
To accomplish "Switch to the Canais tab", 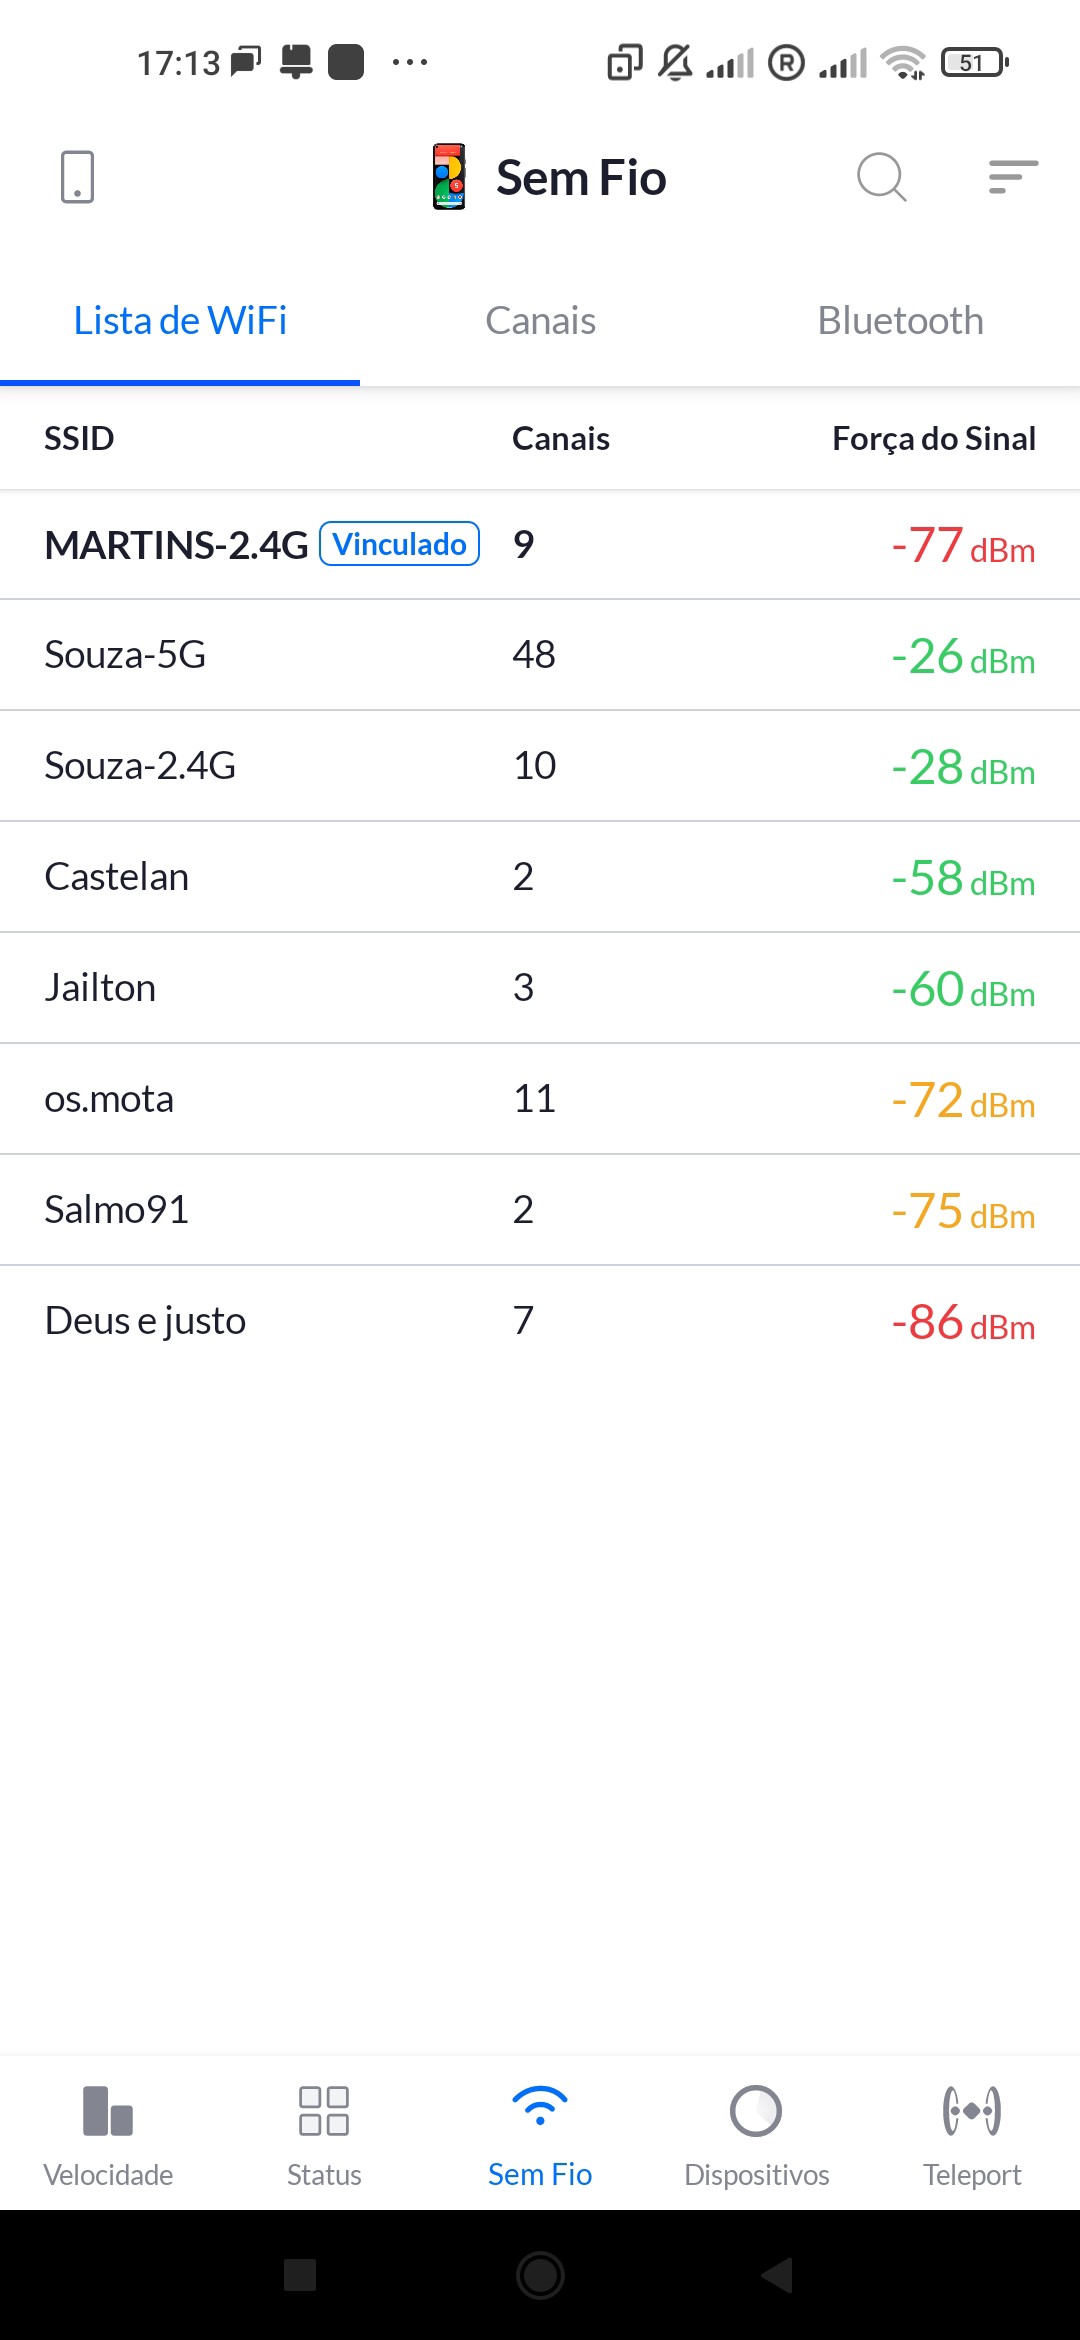I will (x=540, y=321).
